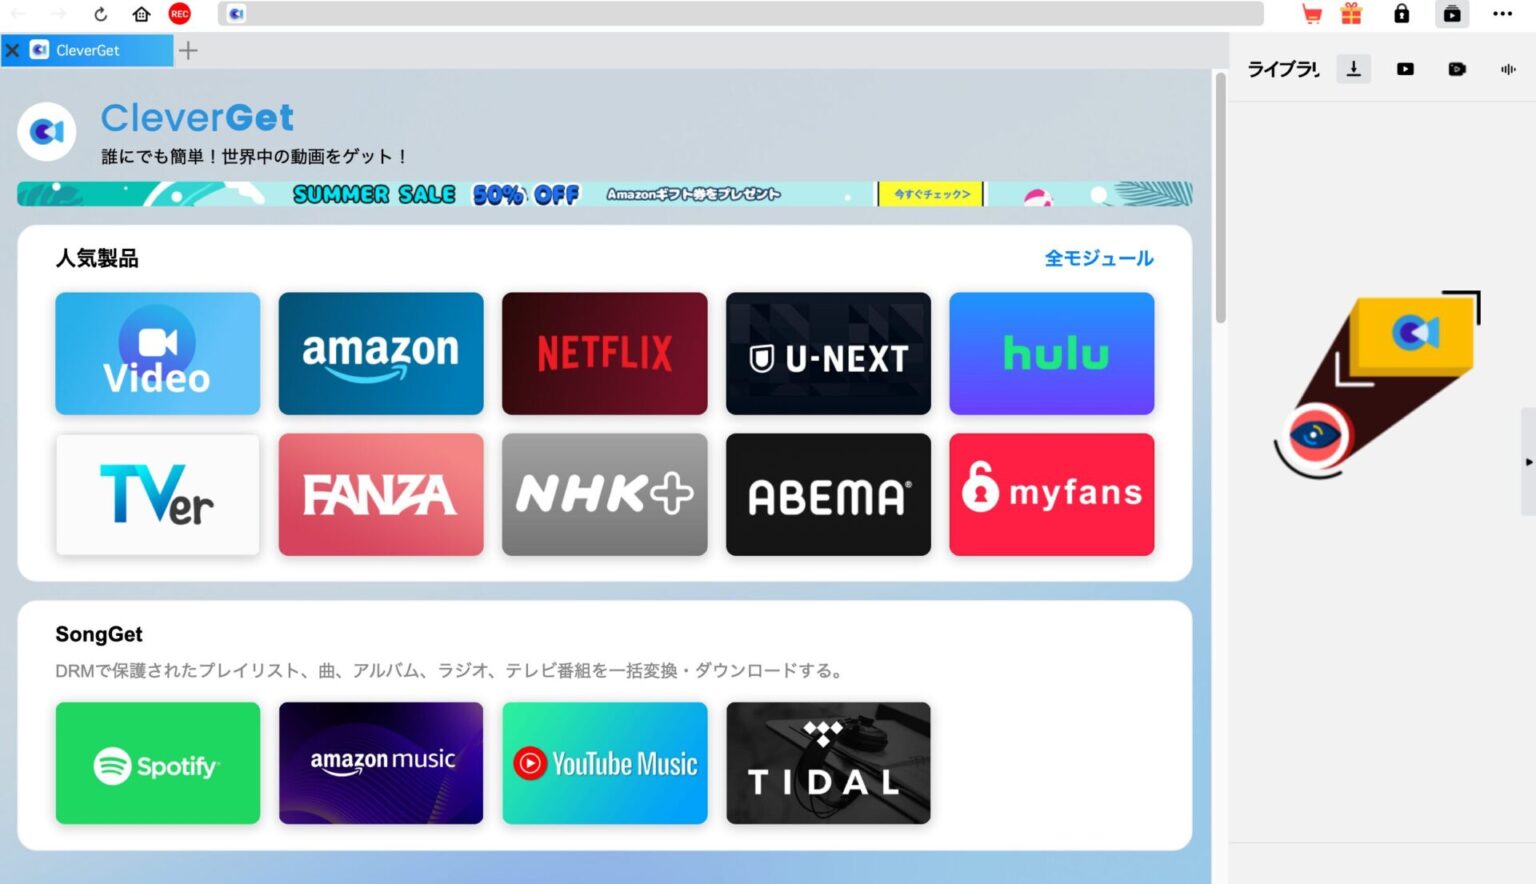Click the audio waveform filter icon

1507,68
